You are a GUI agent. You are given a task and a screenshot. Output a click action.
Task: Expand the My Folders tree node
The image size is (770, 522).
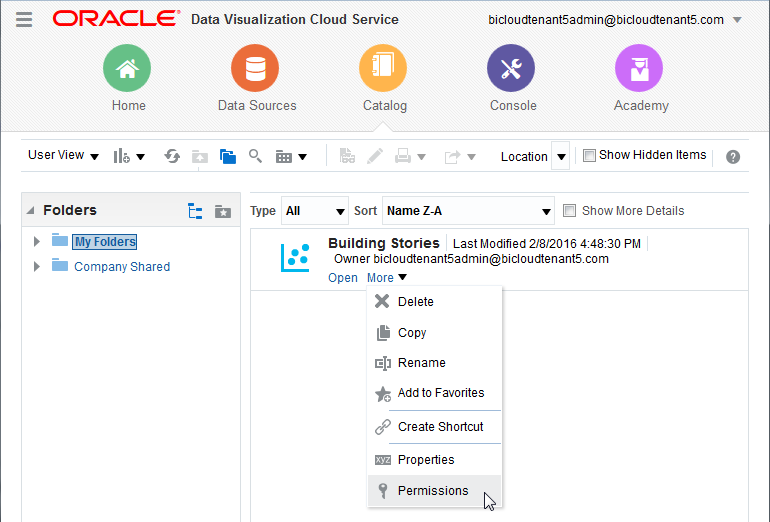pos(36,241)
